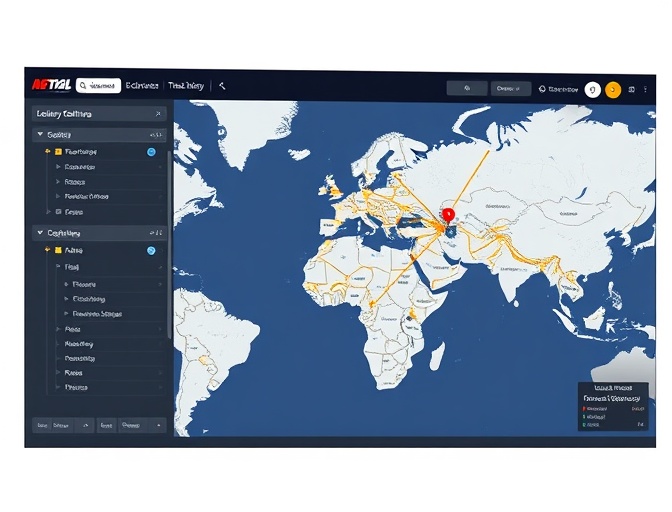Open the orange circular profile button
This screenshot has width=672, height=512.
[613, 90]
